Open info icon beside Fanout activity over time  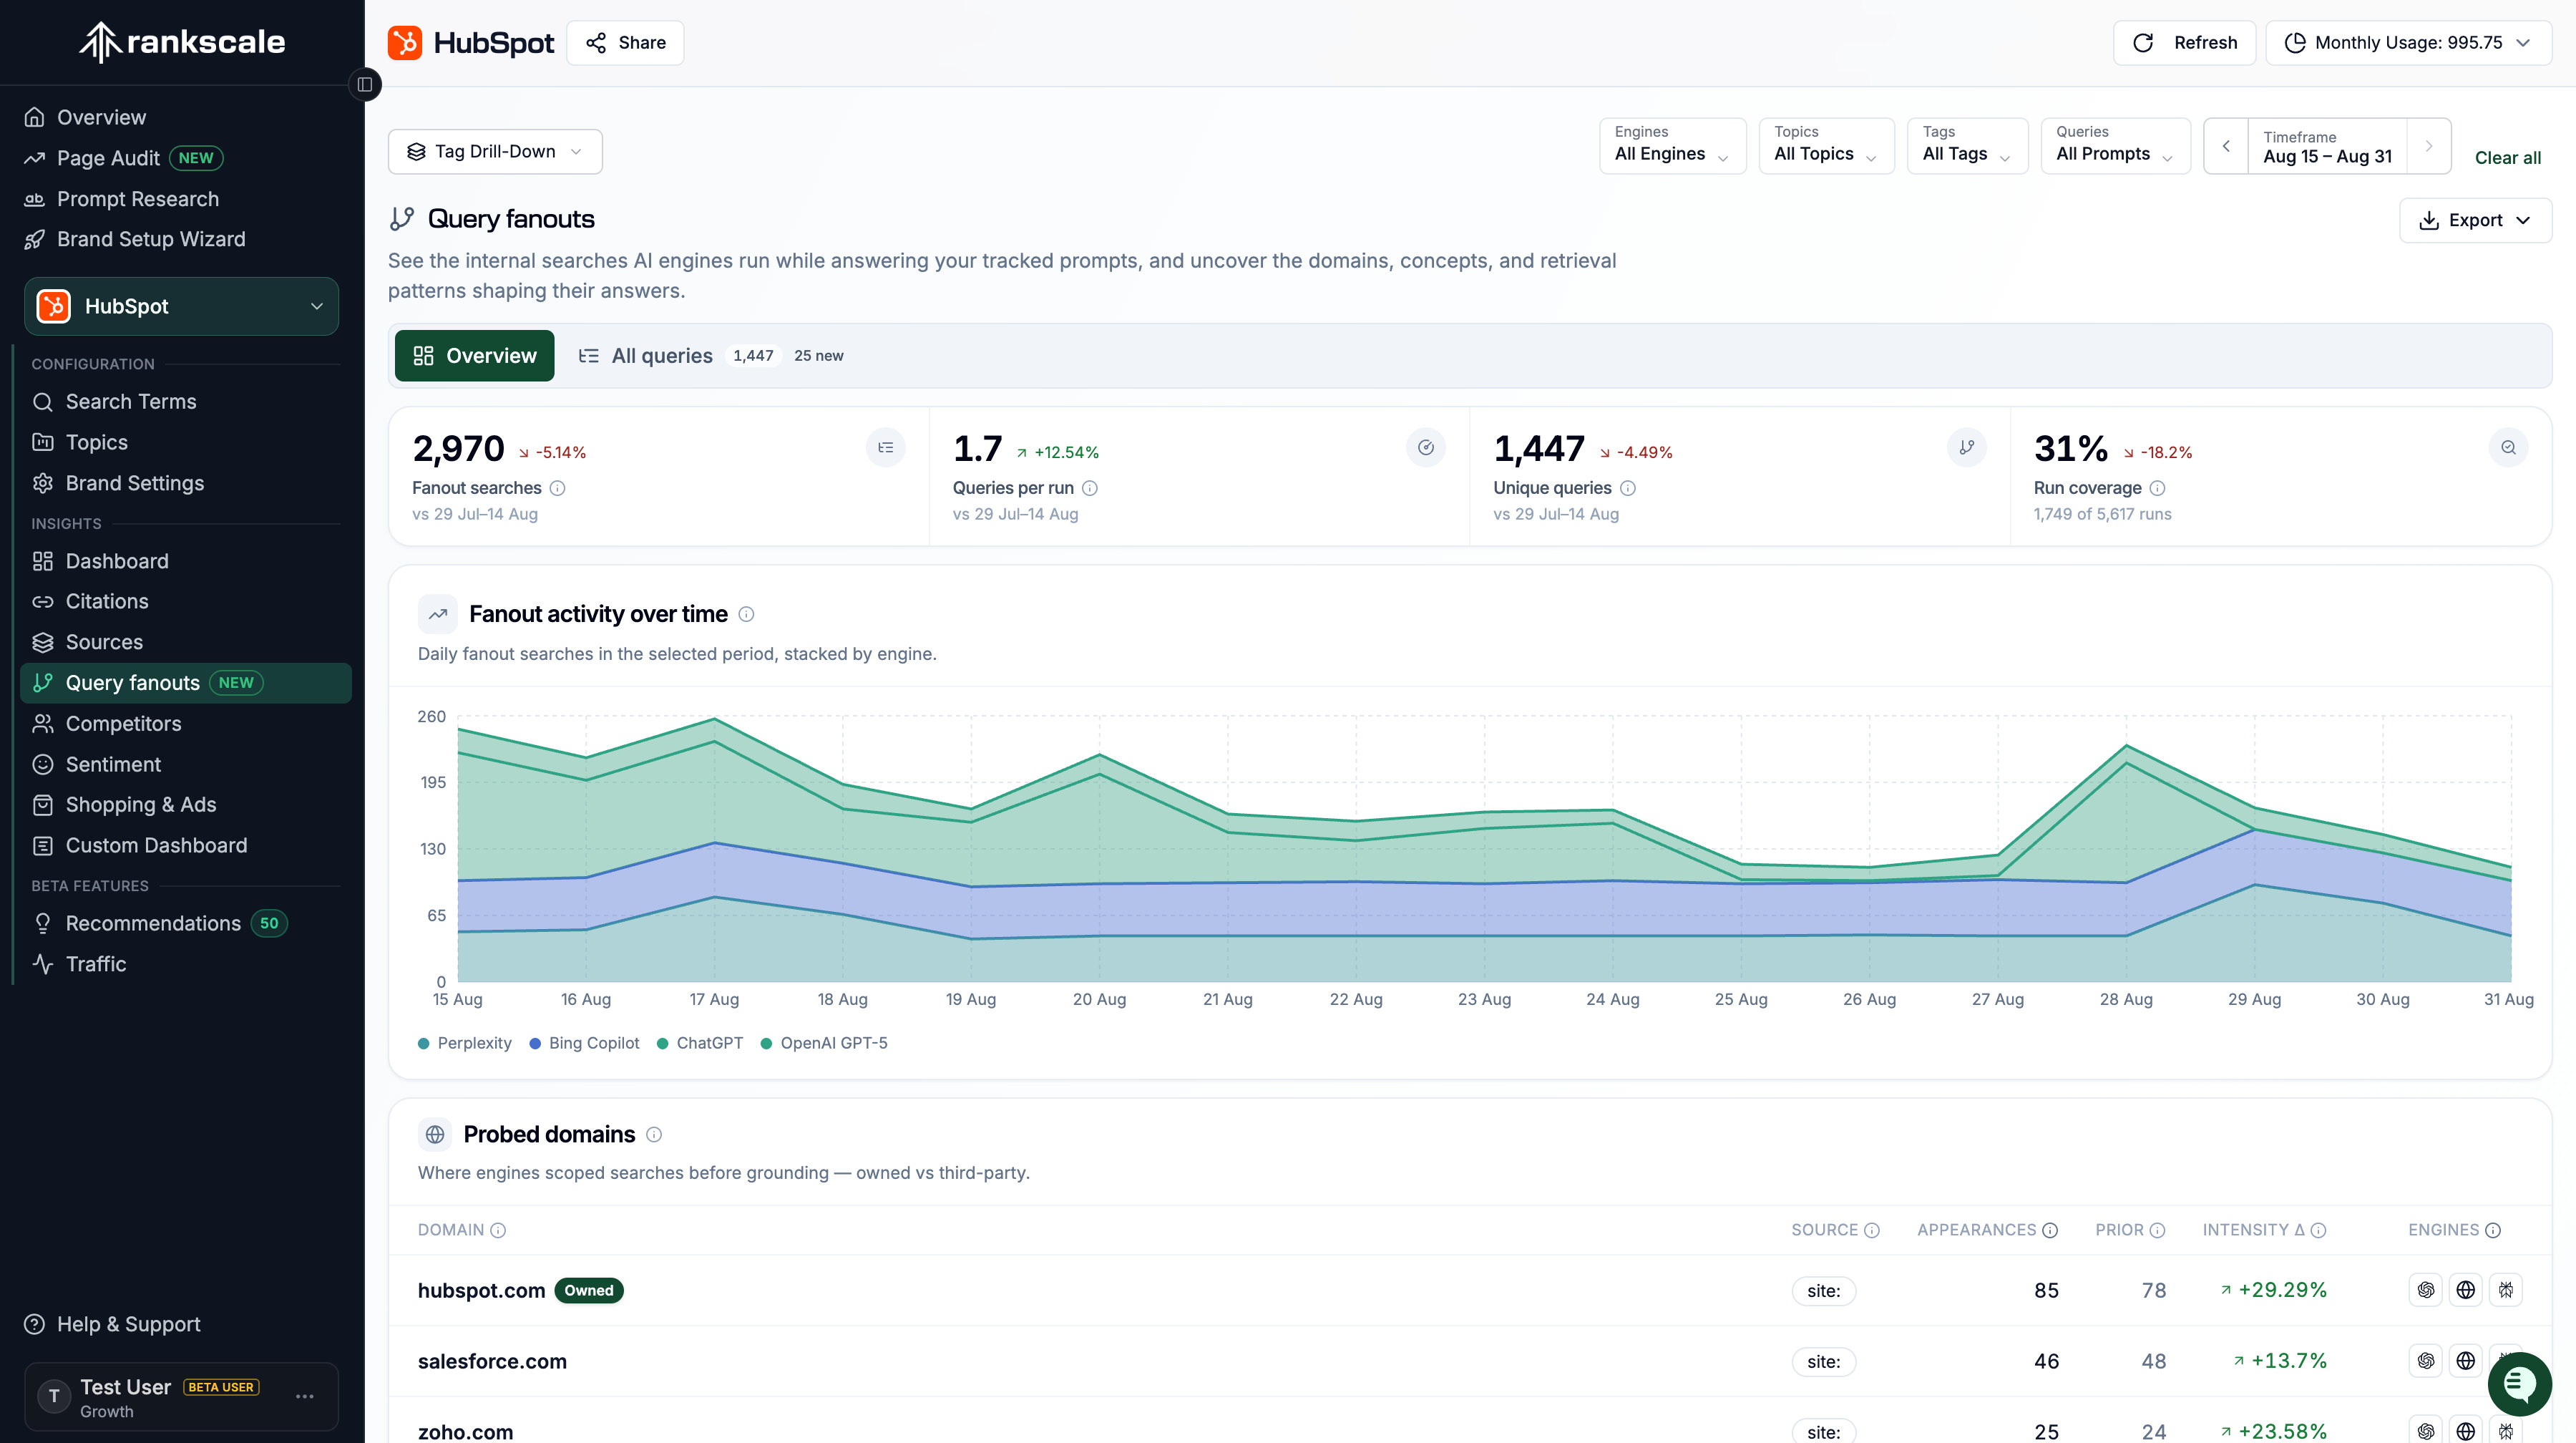click(746, 614)
